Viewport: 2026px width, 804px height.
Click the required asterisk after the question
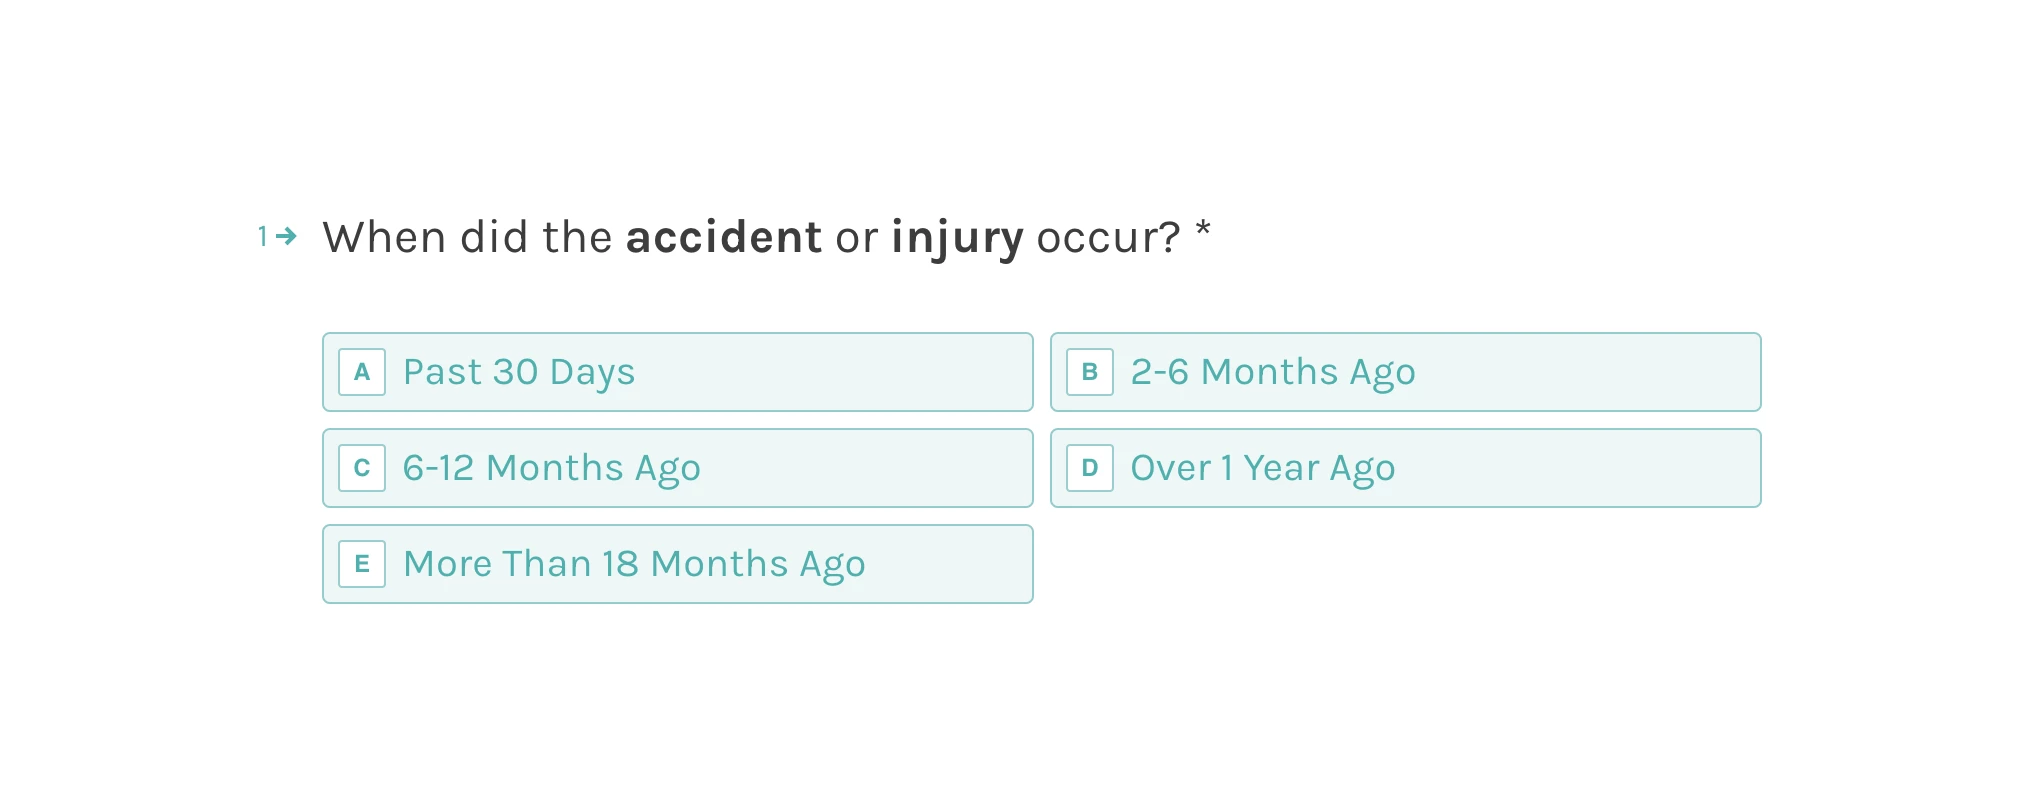click(1203, 230)
